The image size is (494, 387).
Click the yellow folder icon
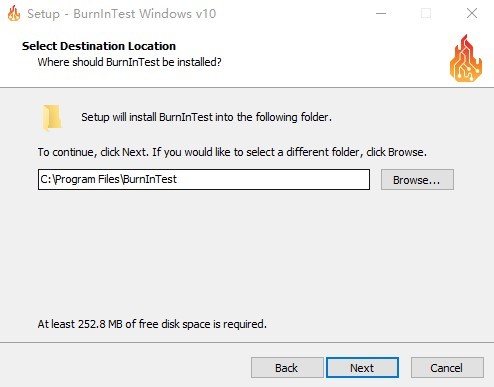pyautogui.click(x=52, y=117)
